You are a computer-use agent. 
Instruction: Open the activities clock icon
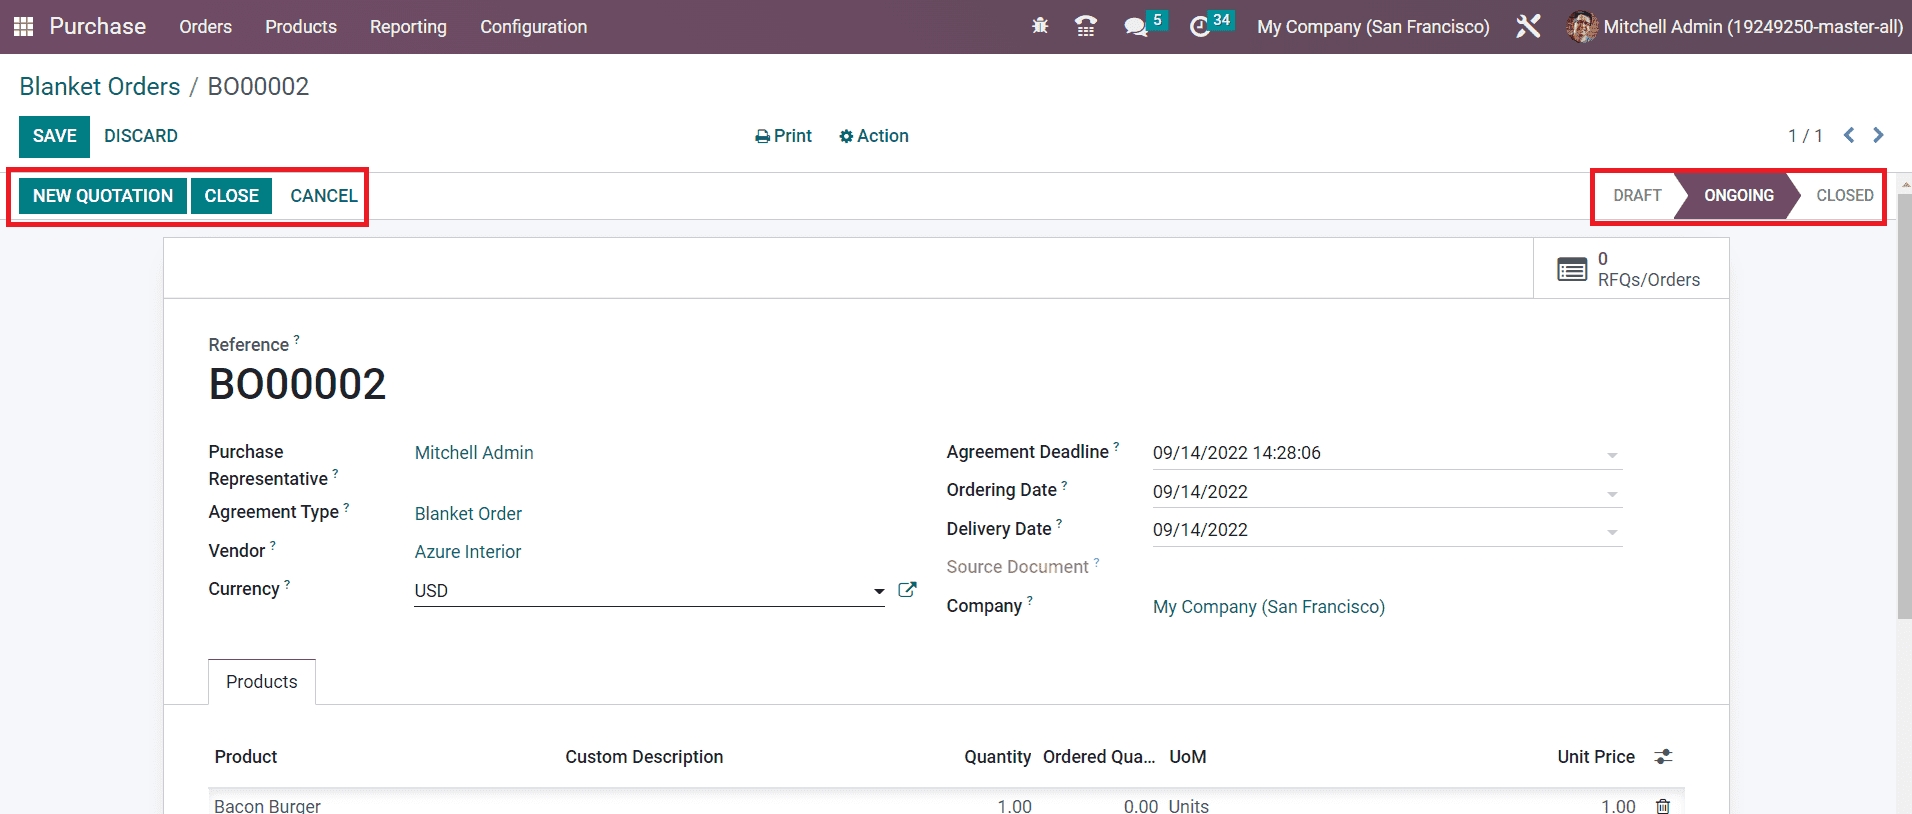pyautogui.click(x=1200, y=27)
